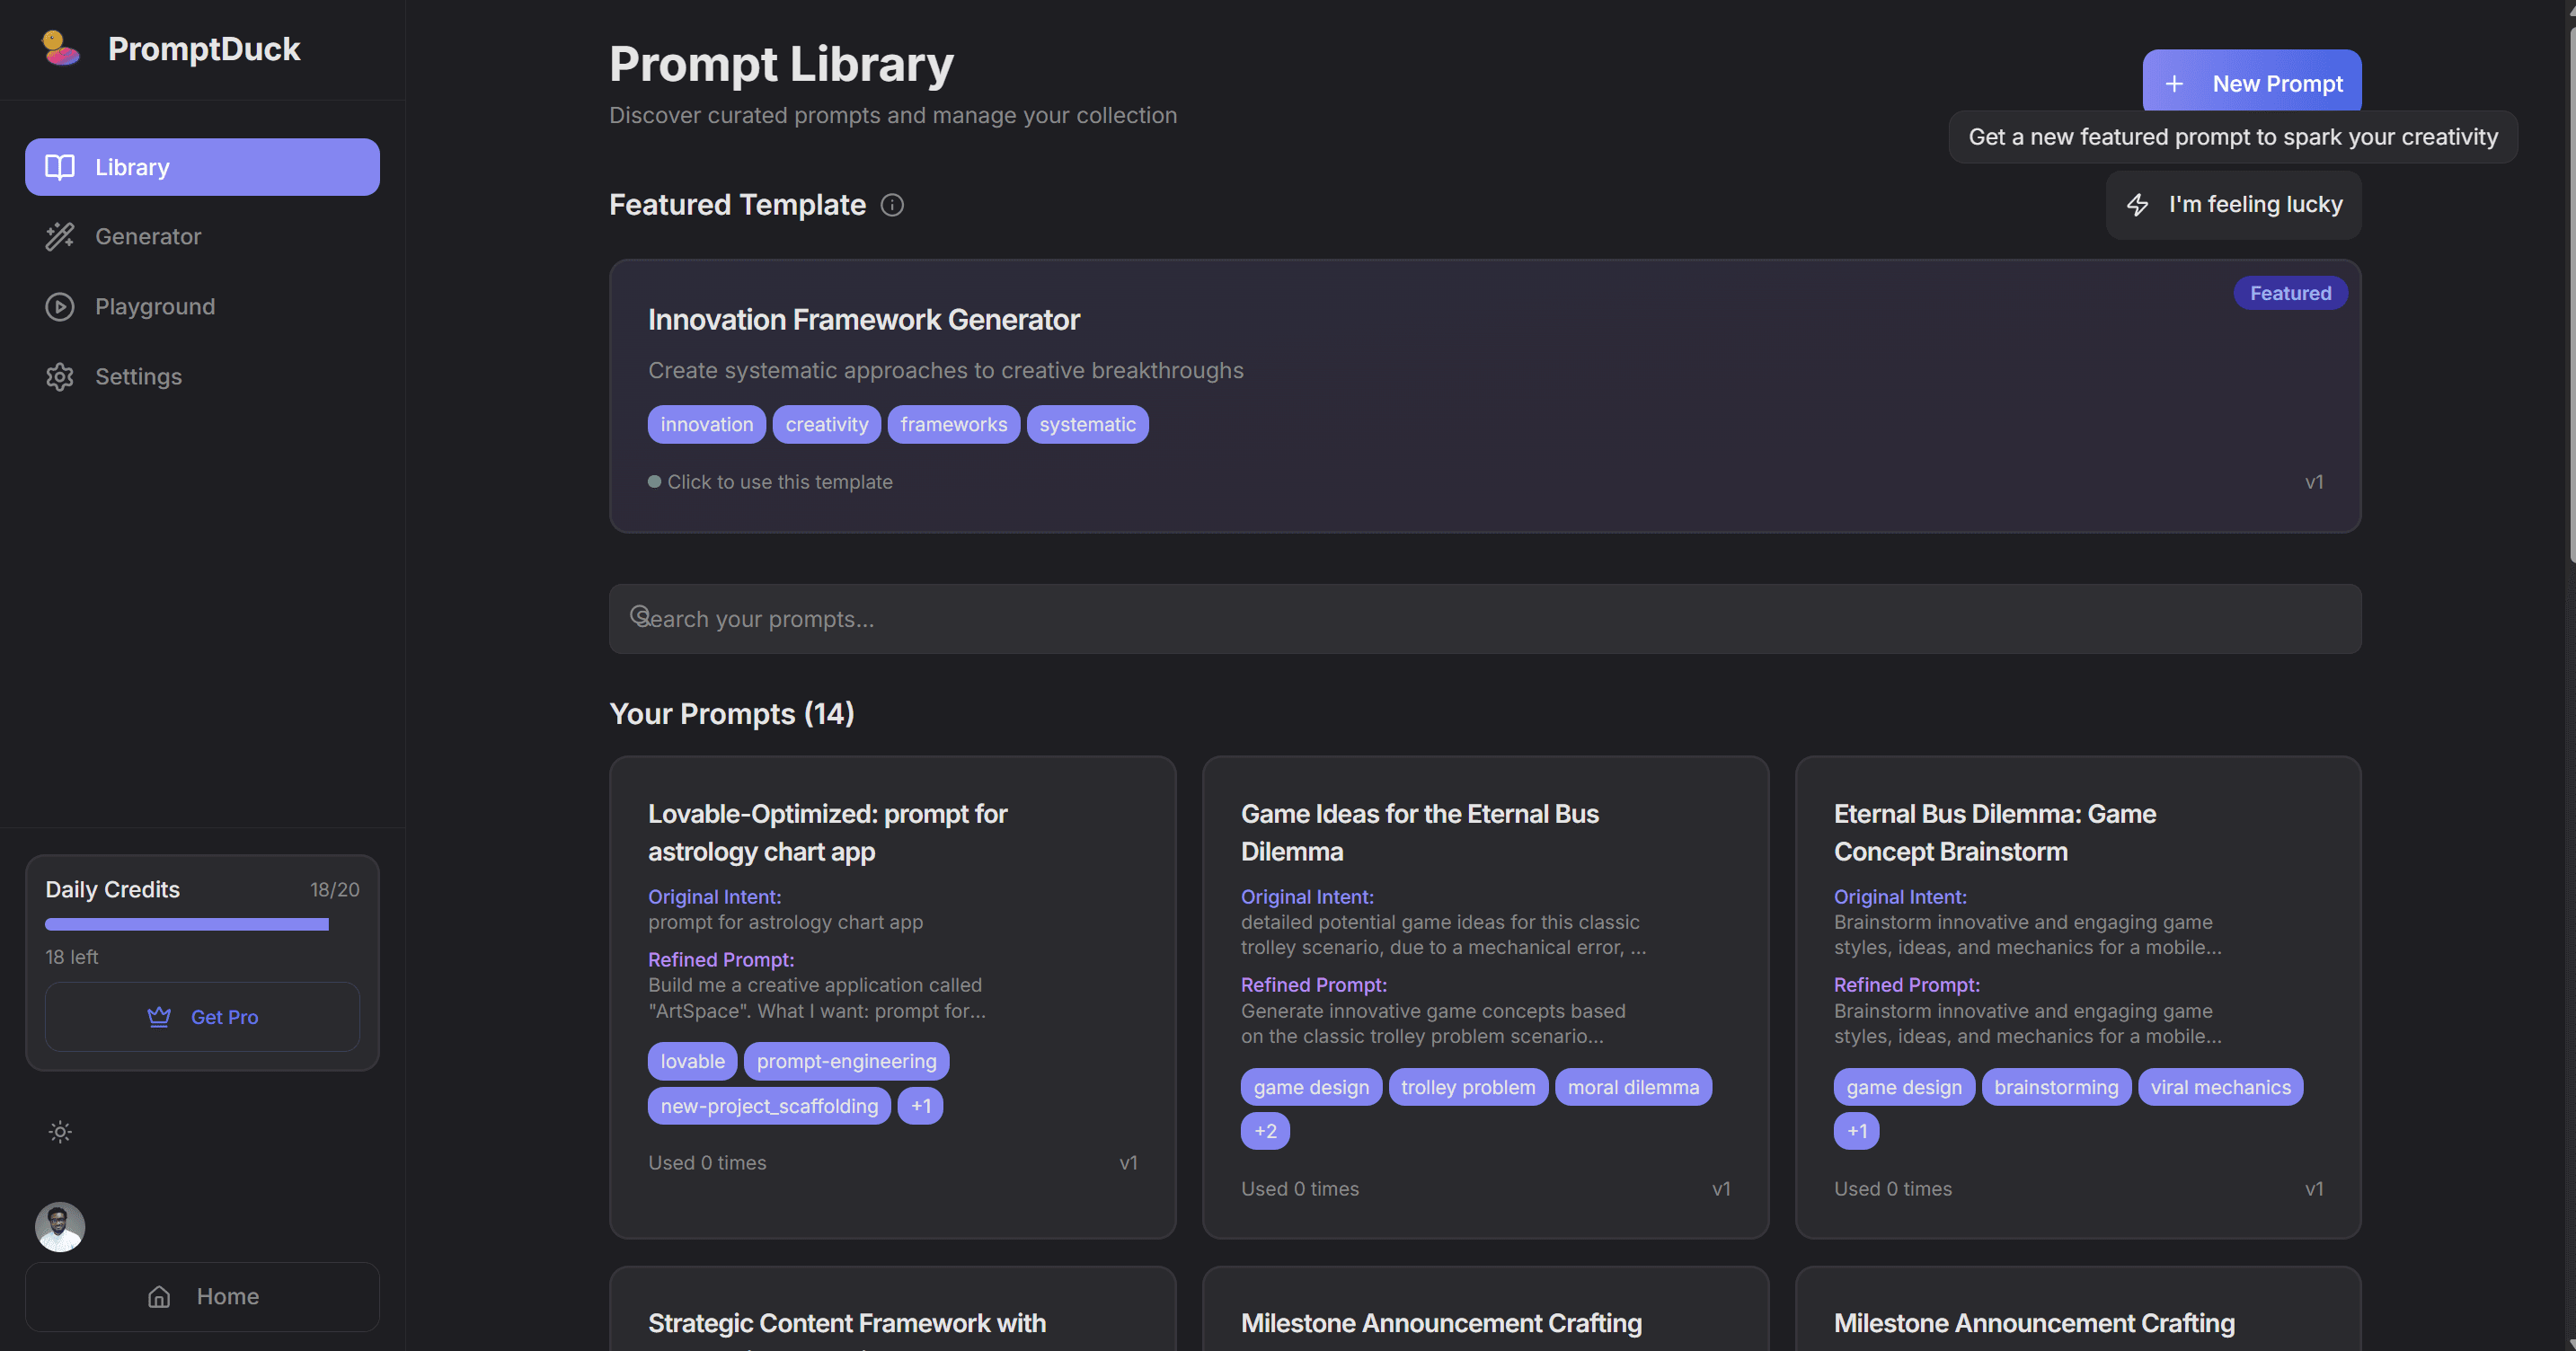Open the user profile avatar

60,1227
